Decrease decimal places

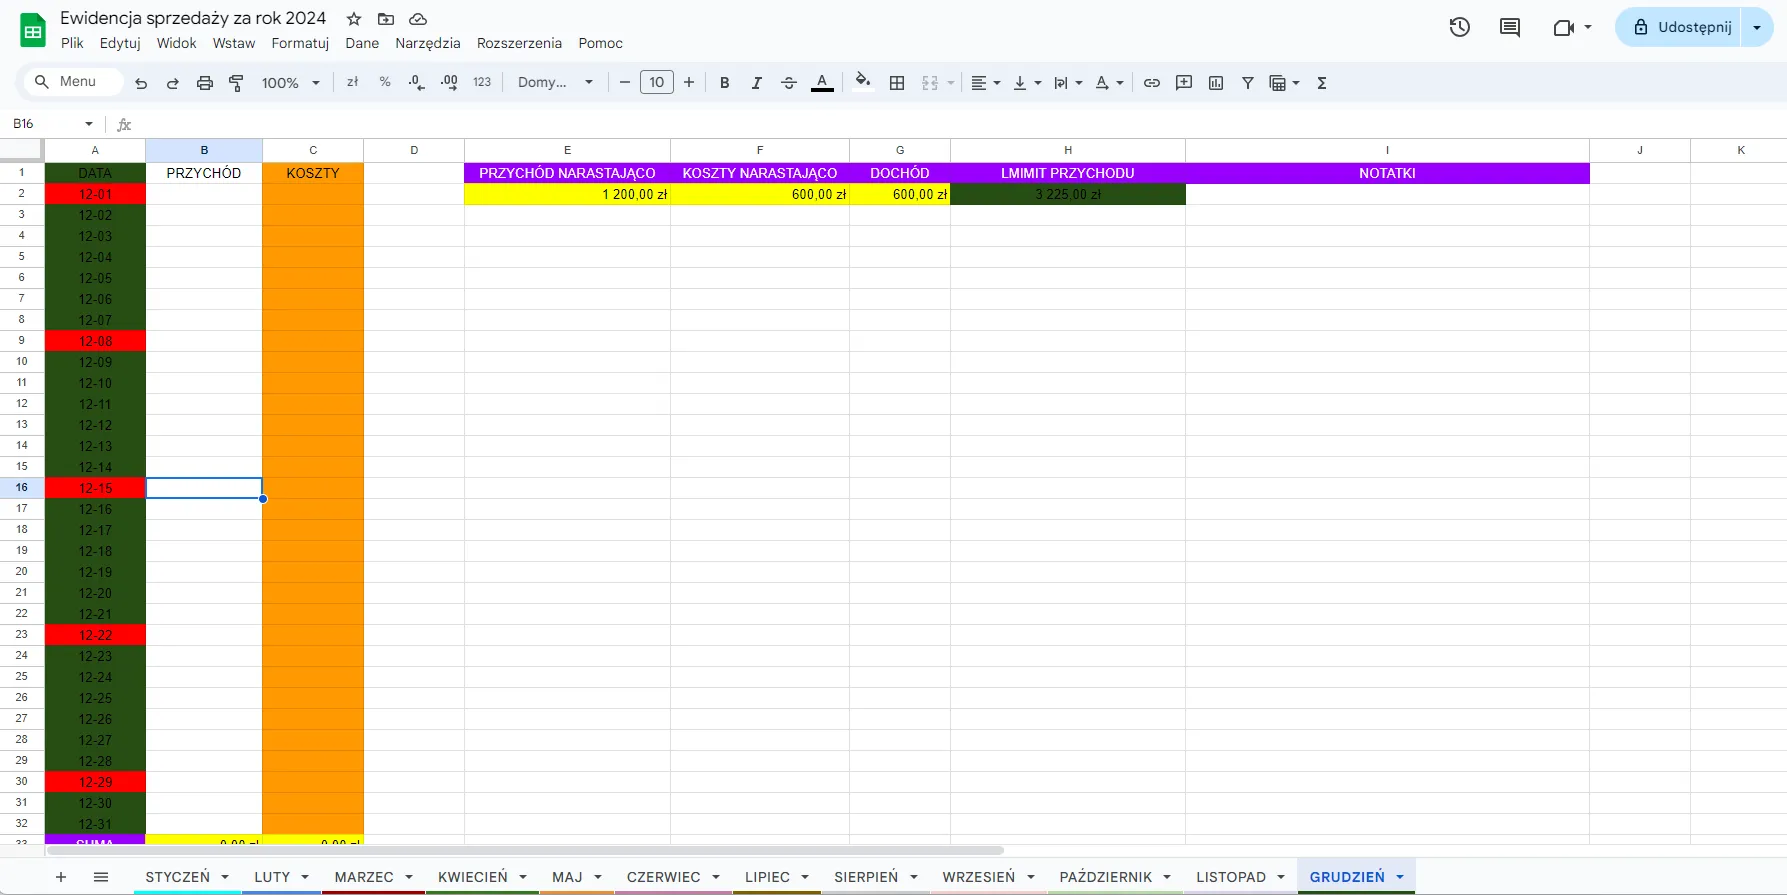tap(417, 82)
